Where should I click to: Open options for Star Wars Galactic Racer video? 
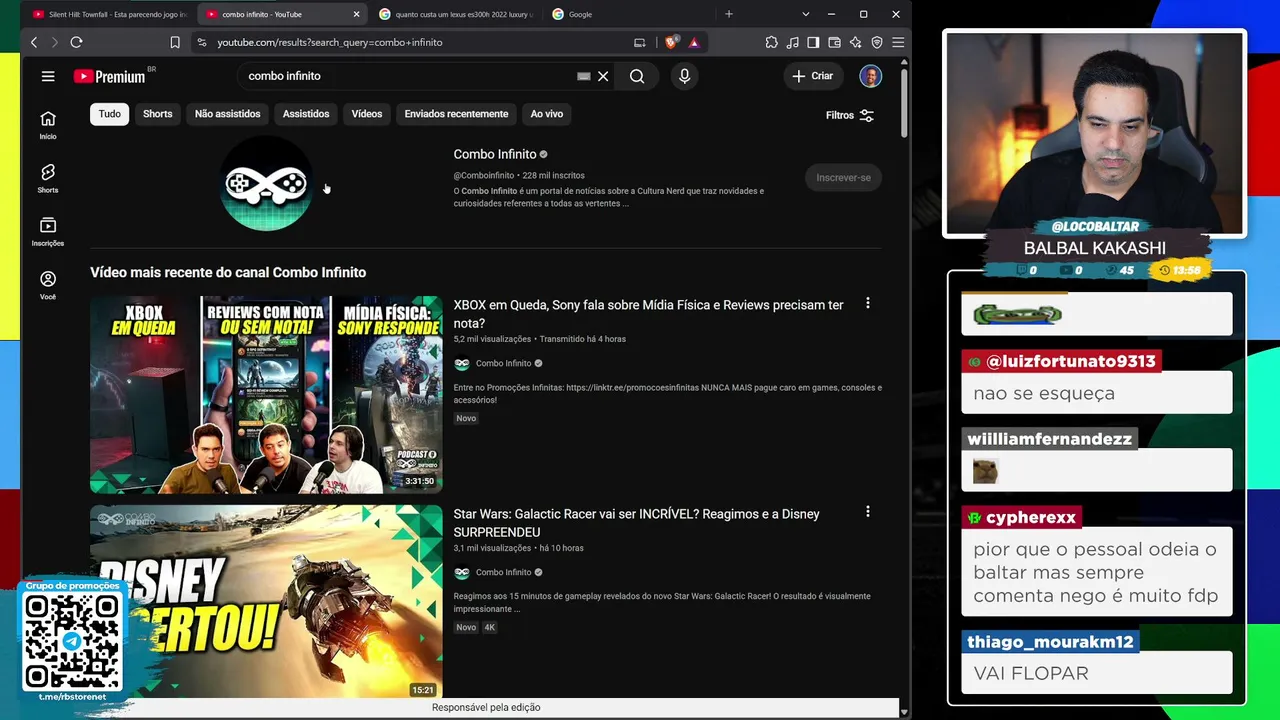pos(868,512)
